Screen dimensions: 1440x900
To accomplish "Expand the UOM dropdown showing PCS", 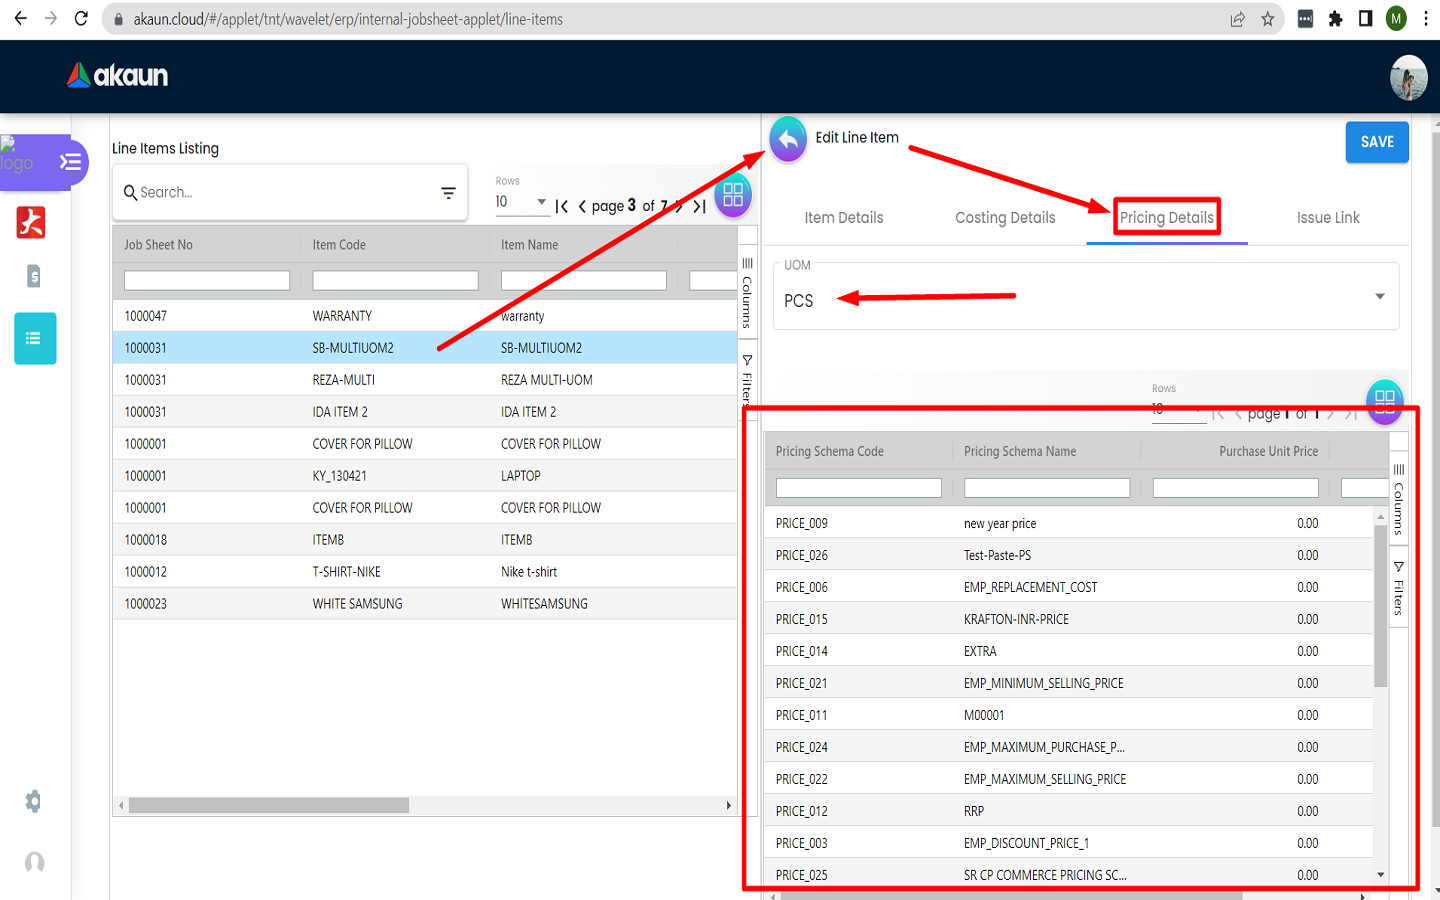I will coord(1379,297).
